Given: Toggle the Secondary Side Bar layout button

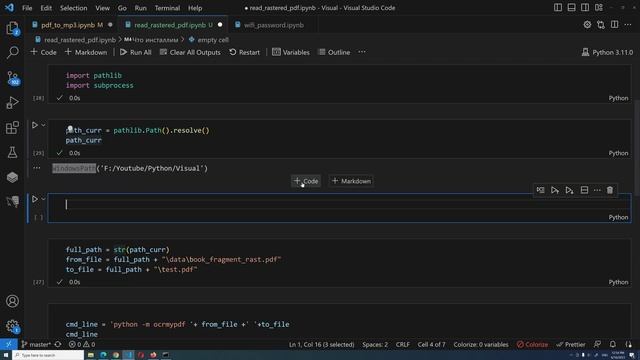Looking at the screenshot, I should (585, 7).
